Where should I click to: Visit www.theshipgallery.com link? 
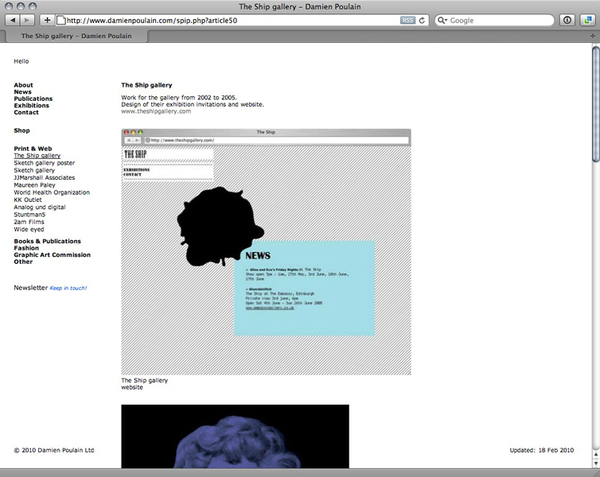point(156,111)
